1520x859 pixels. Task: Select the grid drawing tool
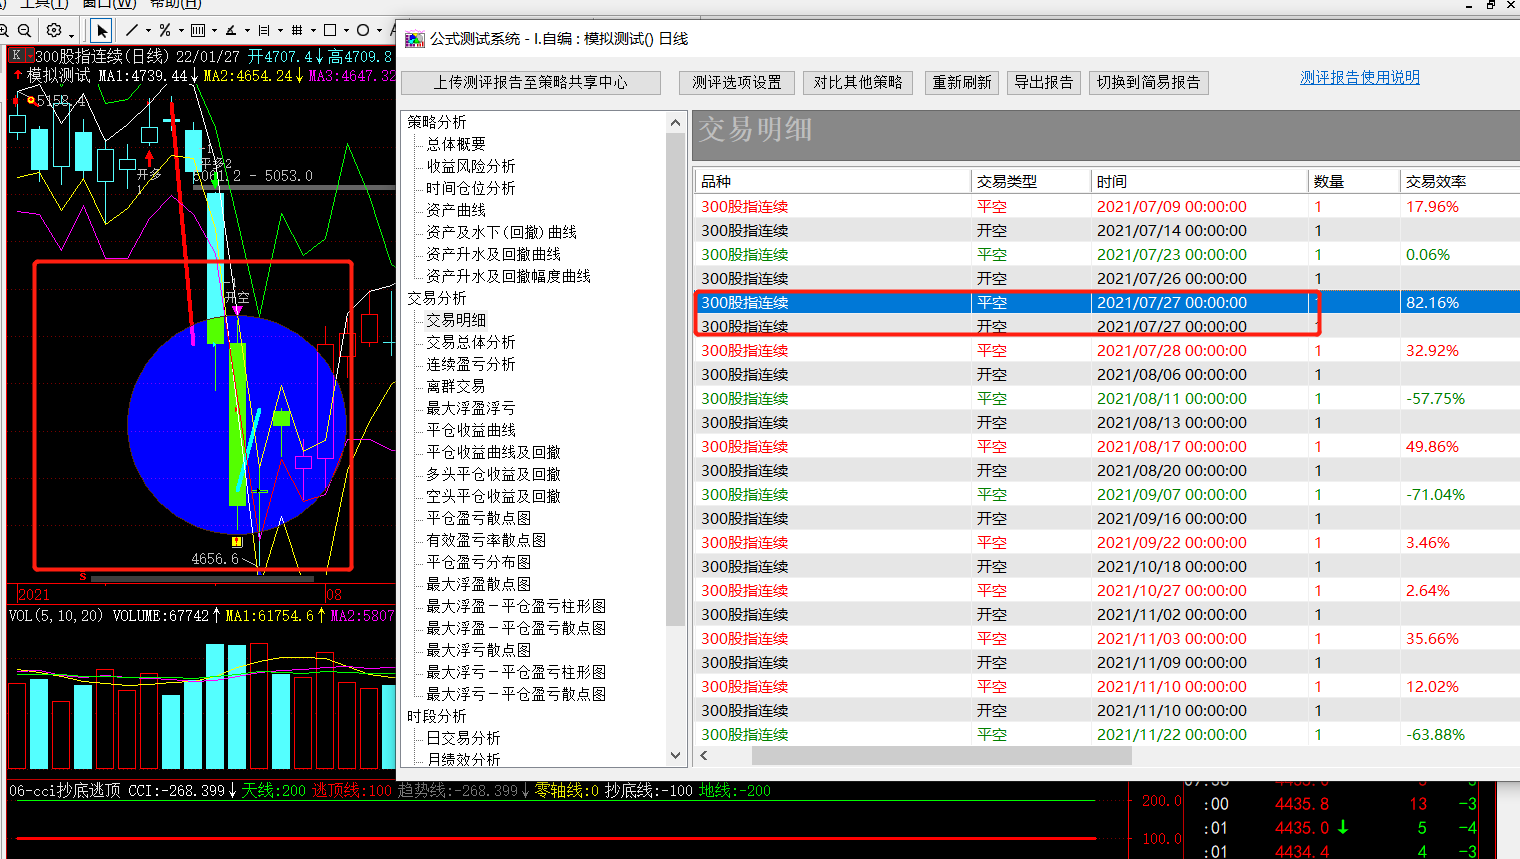(x=297, y=30)
